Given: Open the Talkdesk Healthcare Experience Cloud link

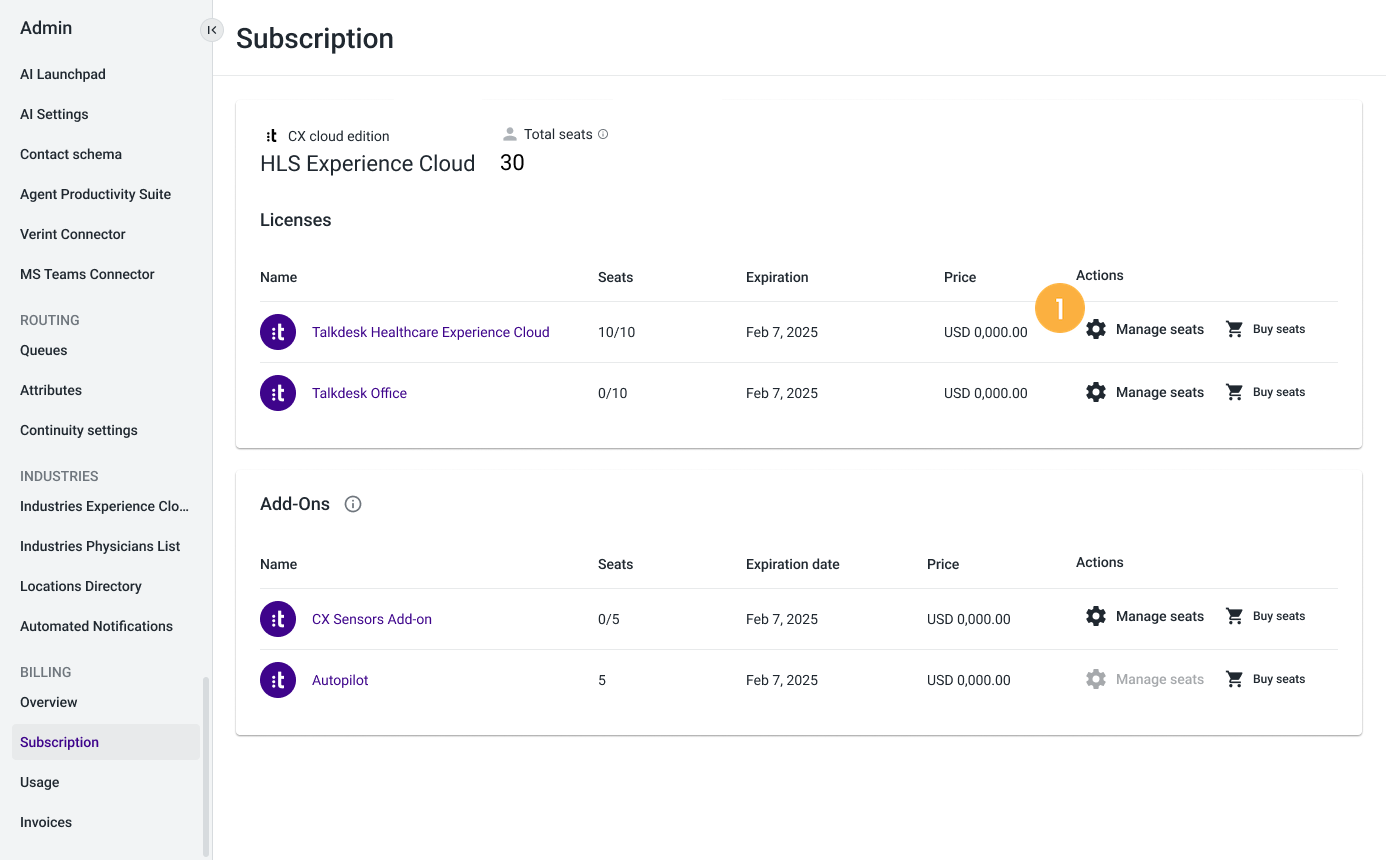Looking at the screenshot, I should (430, 332).
